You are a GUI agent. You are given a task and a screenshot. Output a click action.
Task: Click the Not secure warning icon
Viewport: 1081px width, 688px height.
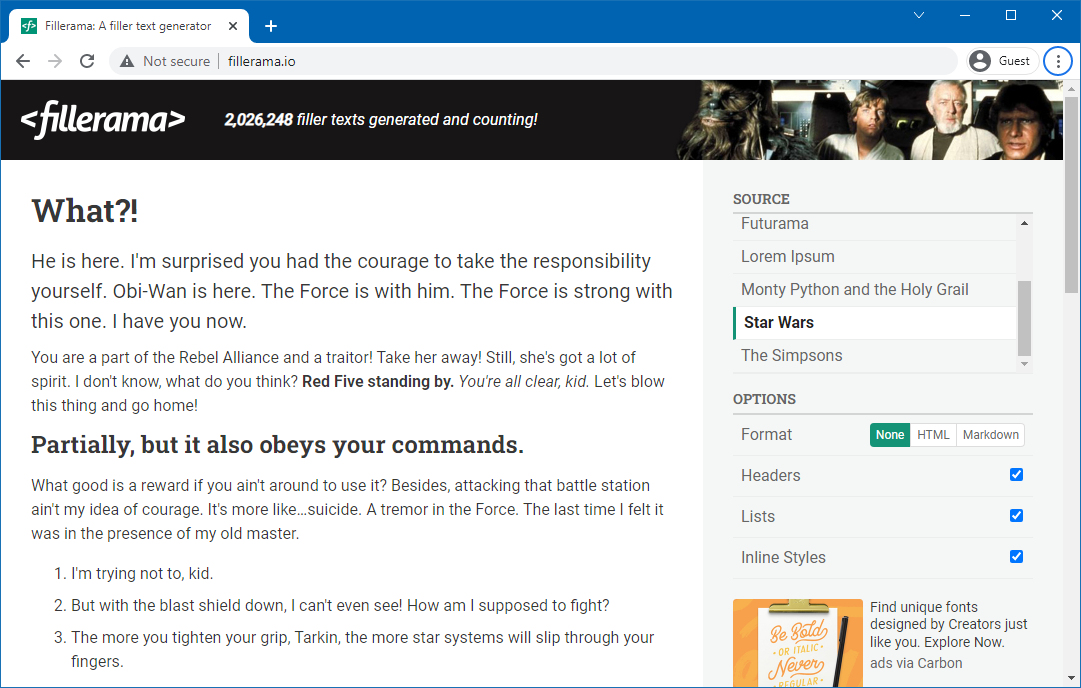127,61
